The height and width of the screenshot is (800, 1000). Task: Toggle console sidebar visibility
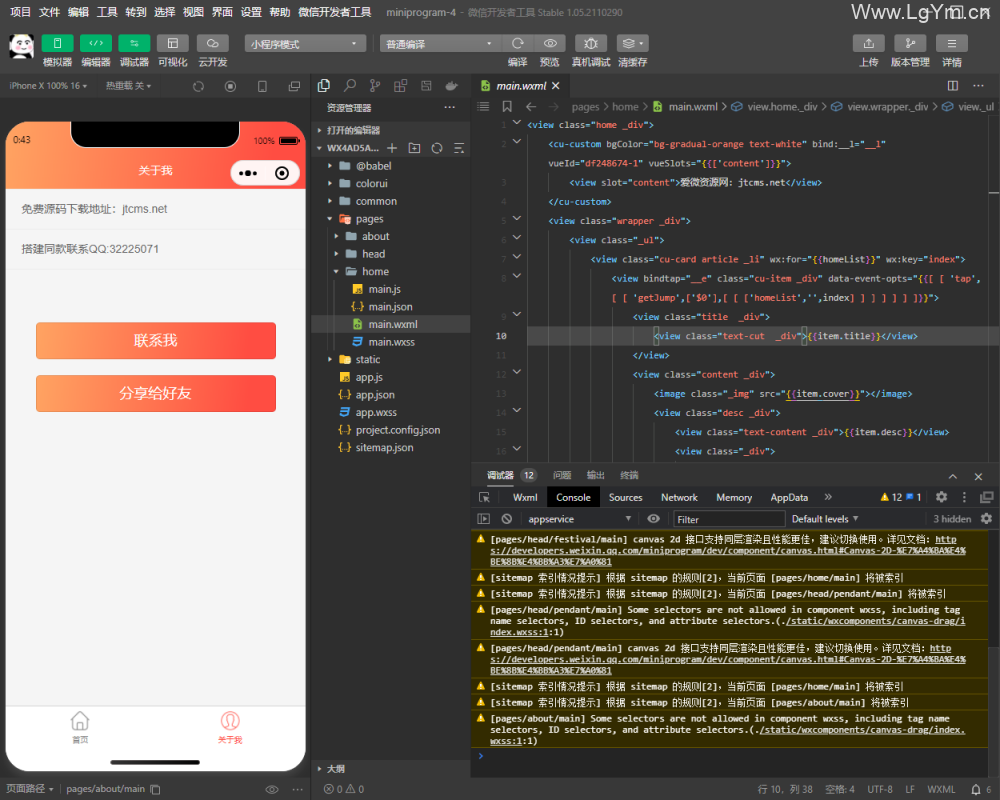484,519
